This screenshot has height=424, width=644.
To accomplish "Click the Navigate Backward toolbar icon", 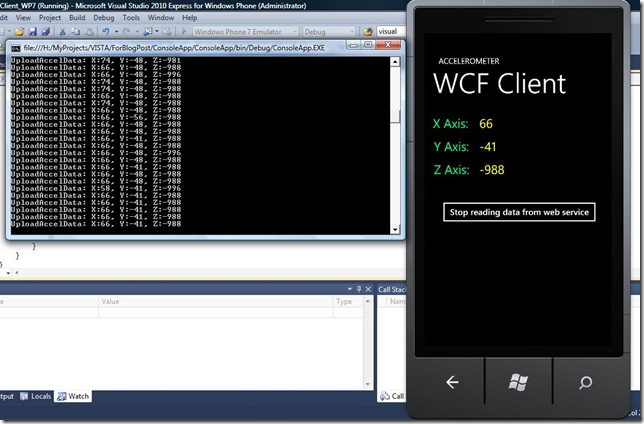I will tap(148, 32).
